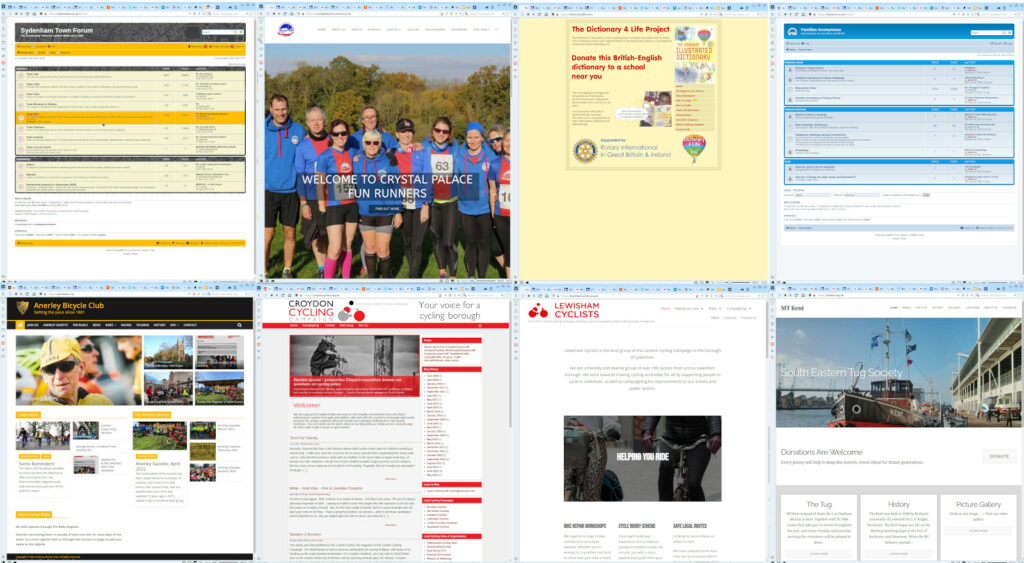Select HOME in Fun Runners navigation

(x=322, y=29)
